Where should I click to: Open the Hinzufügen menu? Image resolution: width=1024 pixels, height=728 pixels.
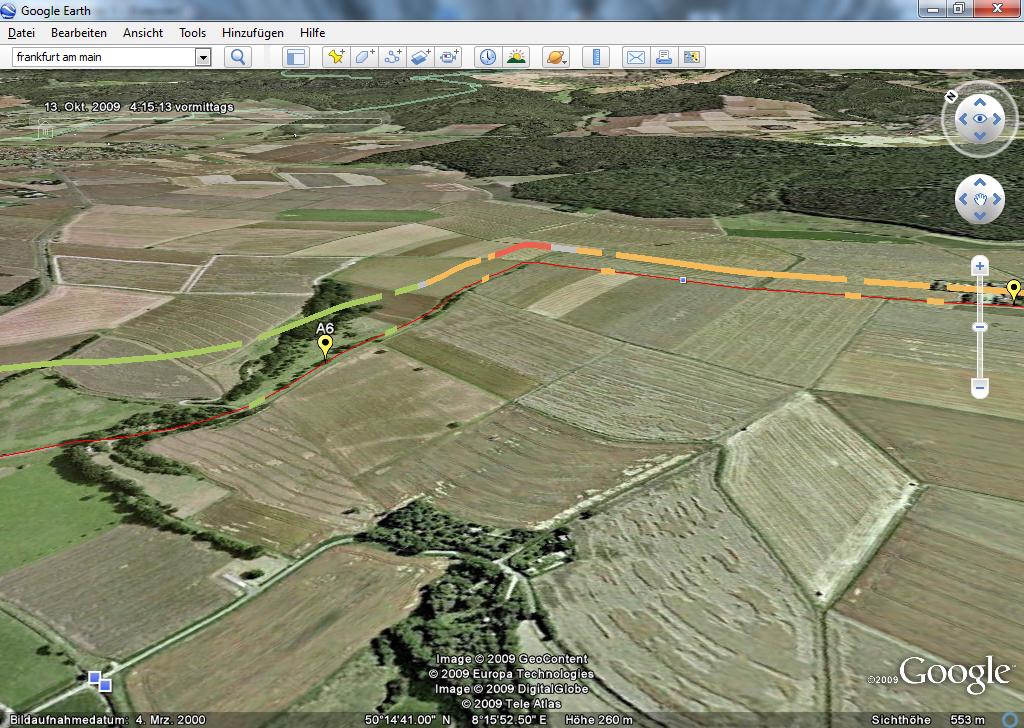coord(250,33)
